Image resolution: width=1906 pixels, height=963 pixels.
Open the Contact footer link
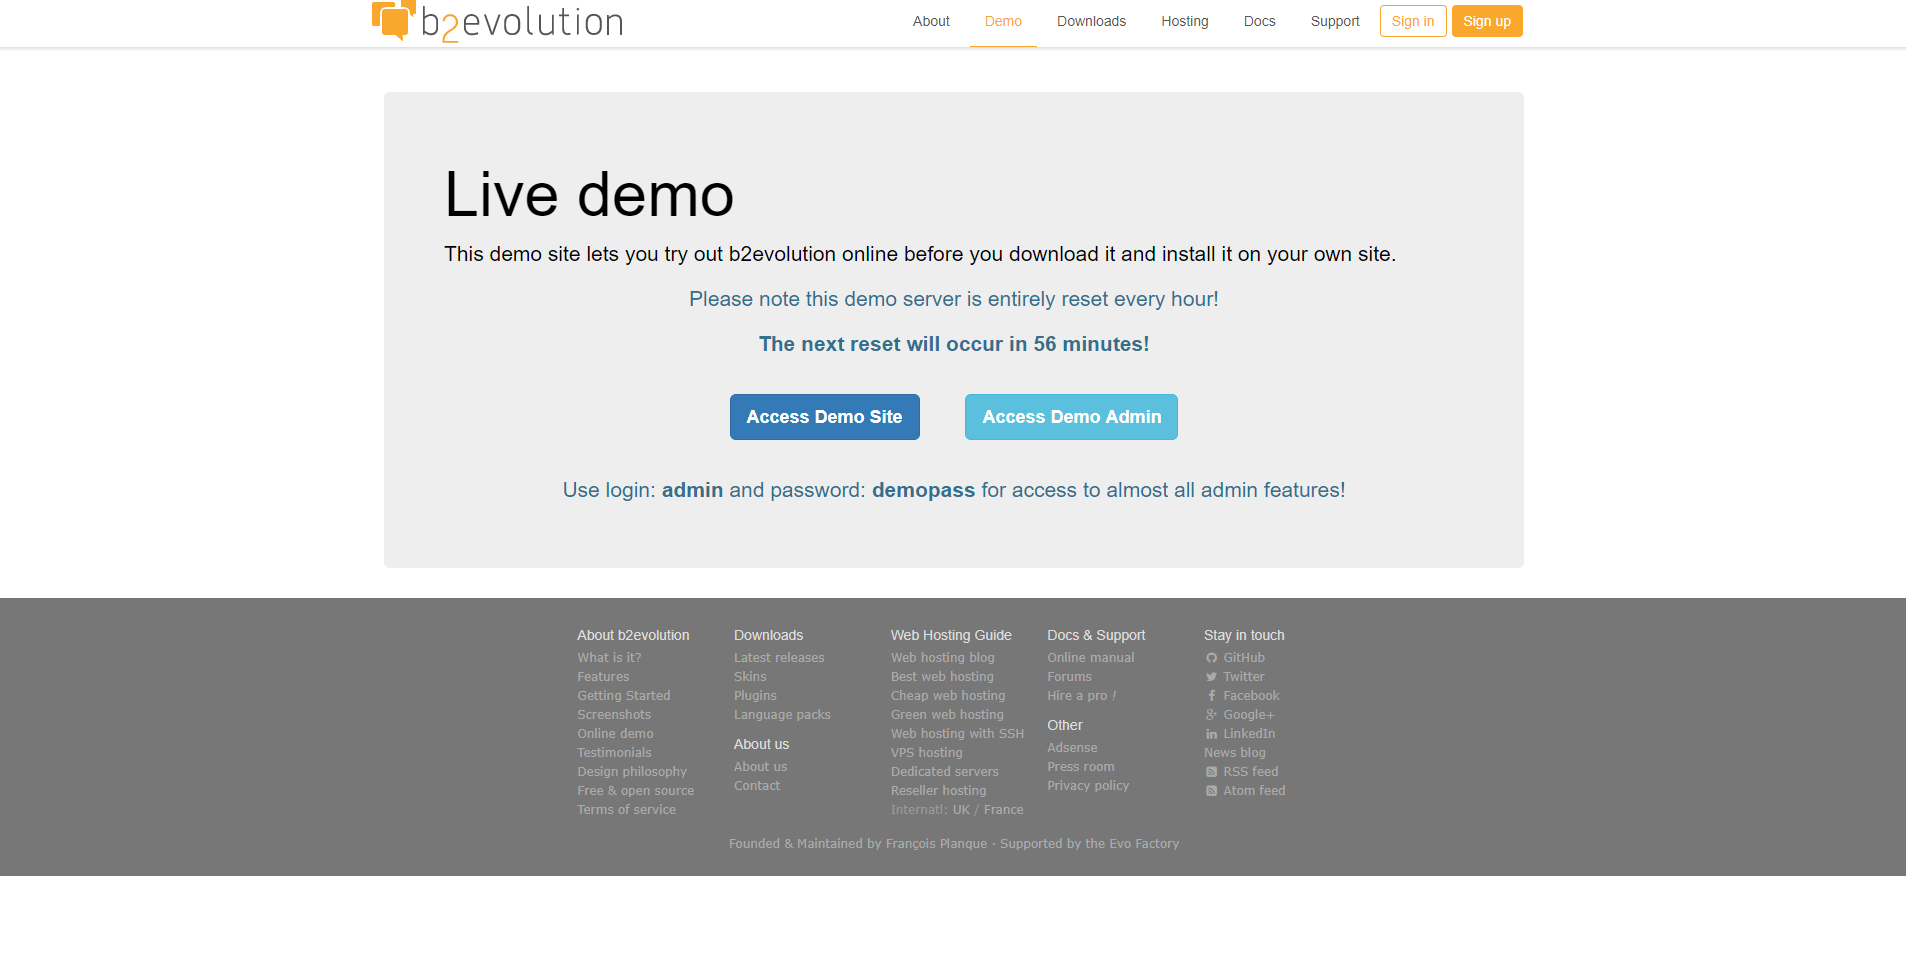click(757, 786)
